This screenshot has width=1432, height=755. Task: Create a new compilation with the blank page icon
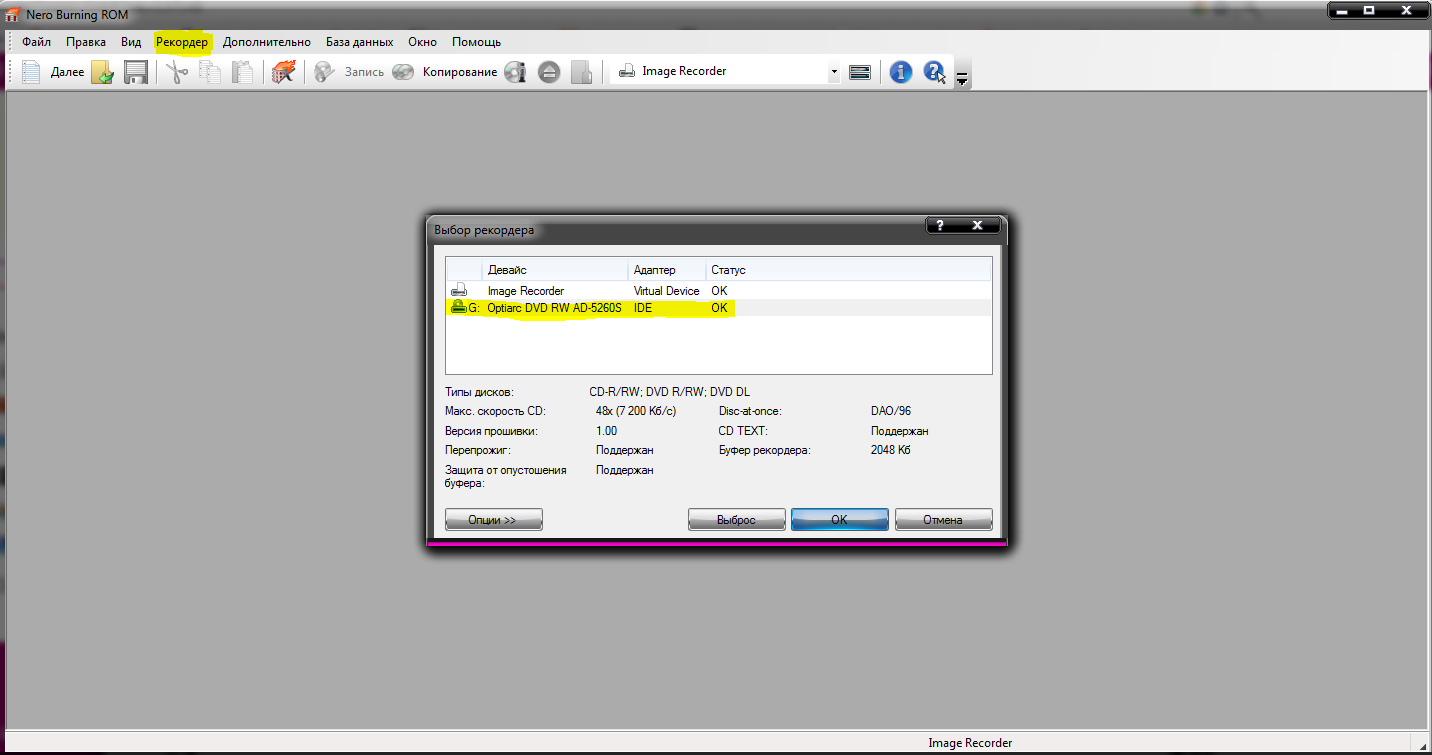[31, 72]
